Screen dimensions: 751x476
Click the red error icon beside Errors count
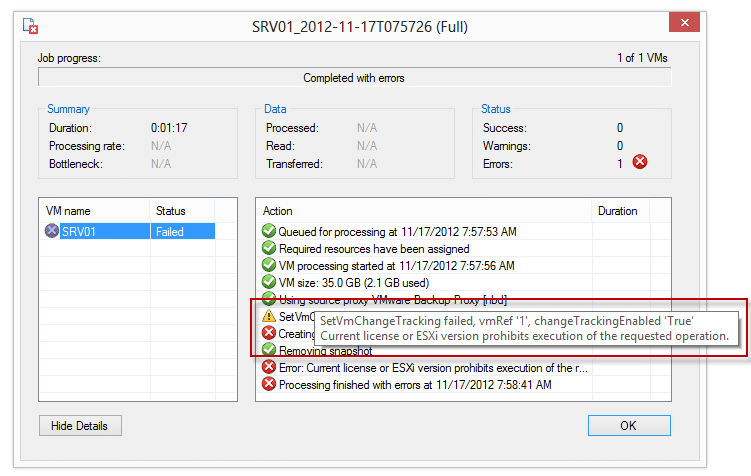pyautogui.click(x=640, y=162)
